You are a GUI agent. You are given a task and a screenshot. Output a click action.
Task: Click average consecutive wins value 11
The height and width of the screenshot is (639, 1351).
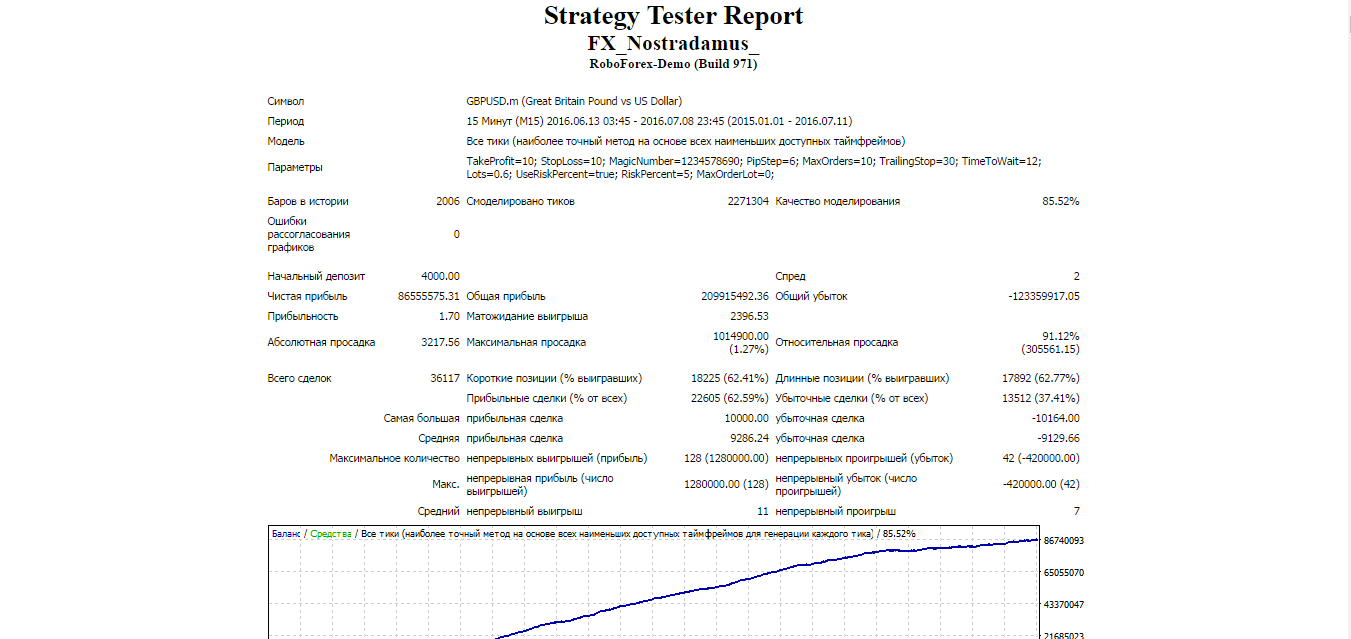763,511
